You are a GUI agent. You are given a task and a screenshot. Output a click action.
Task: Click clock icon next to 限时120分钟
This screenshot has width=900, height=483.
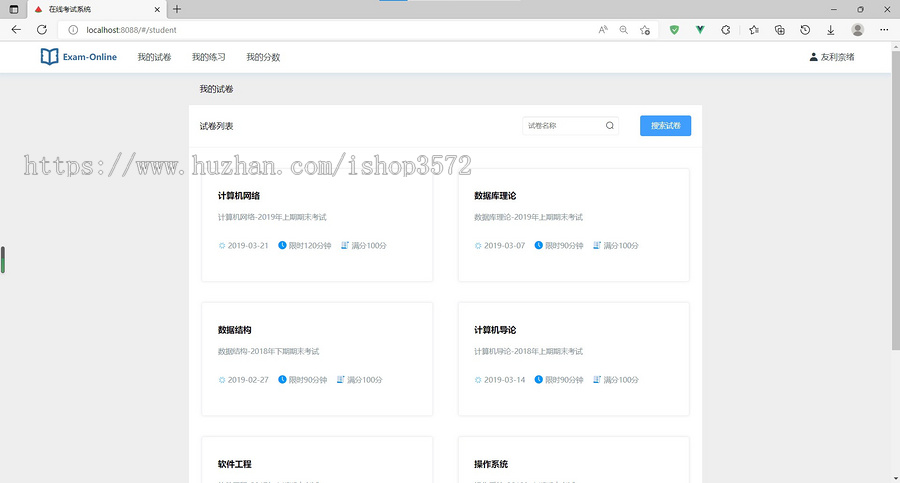coord(282,245)
